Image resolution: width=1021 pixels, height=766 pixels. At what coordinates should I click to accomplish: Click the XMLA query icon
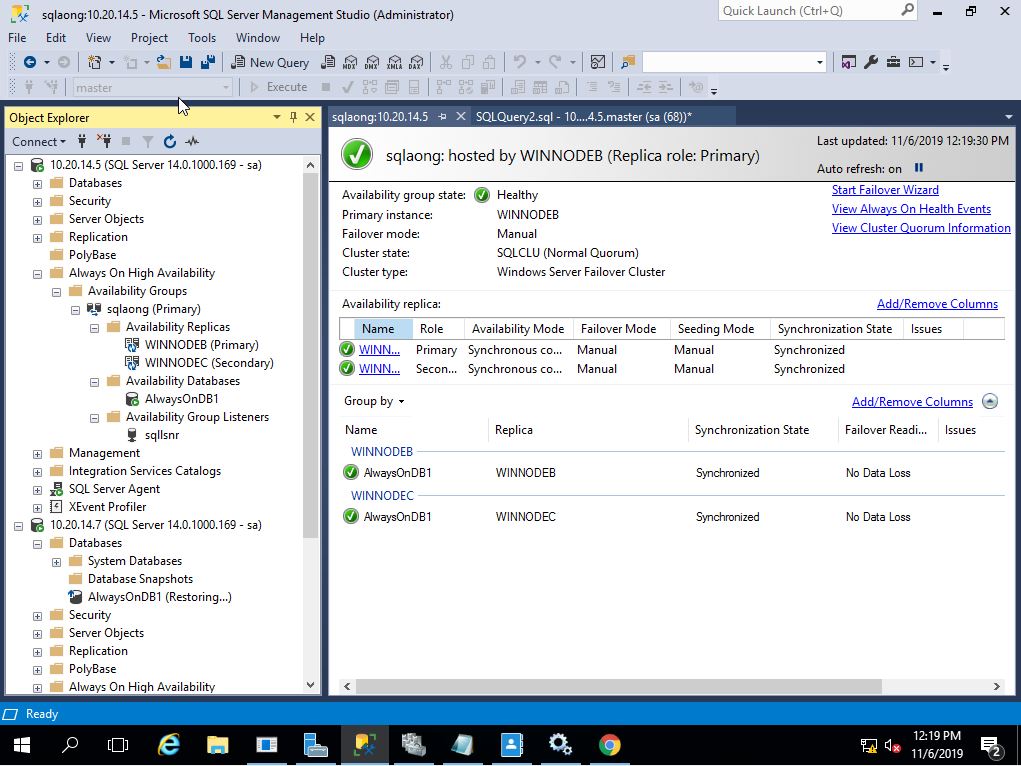pyautogui.click(x=394, y=62)
